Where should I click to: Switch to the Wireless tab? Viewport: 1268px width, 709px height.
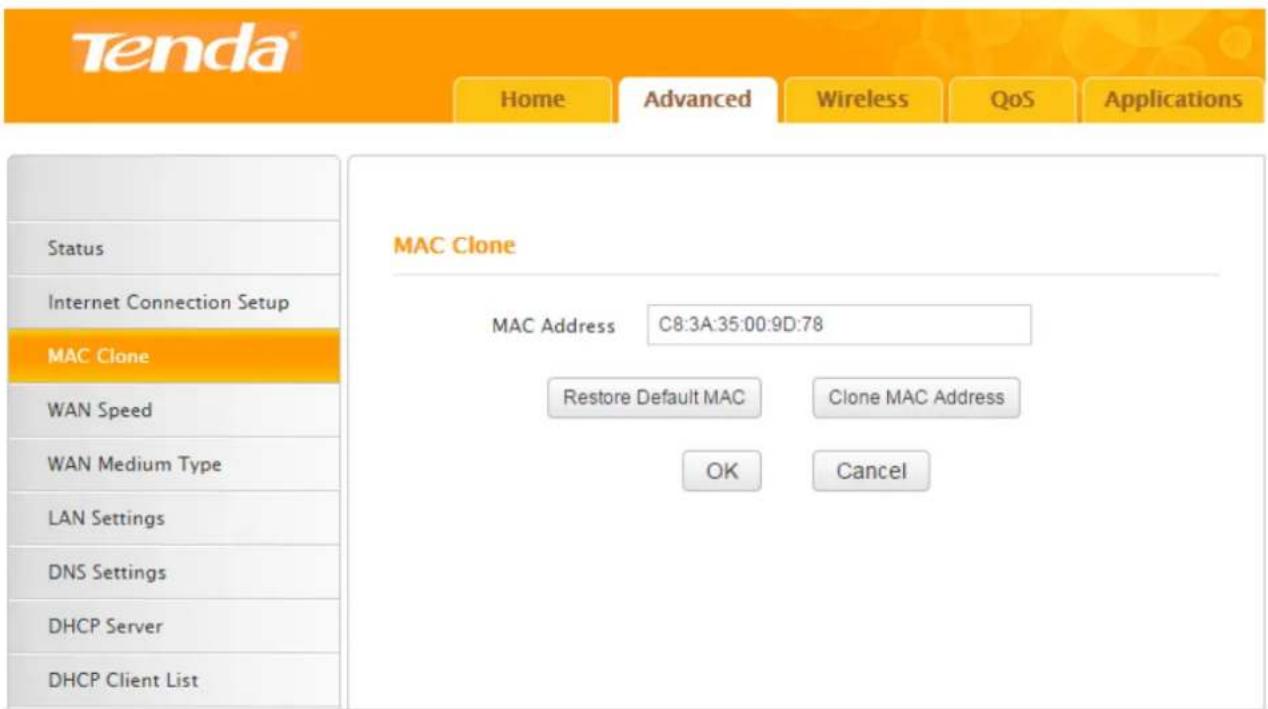[862, 100]
